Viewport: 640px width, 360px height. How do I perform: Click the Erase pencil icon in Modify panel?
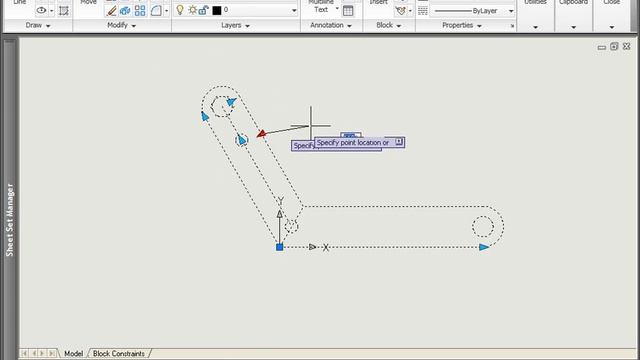click(x=111, y=11)
